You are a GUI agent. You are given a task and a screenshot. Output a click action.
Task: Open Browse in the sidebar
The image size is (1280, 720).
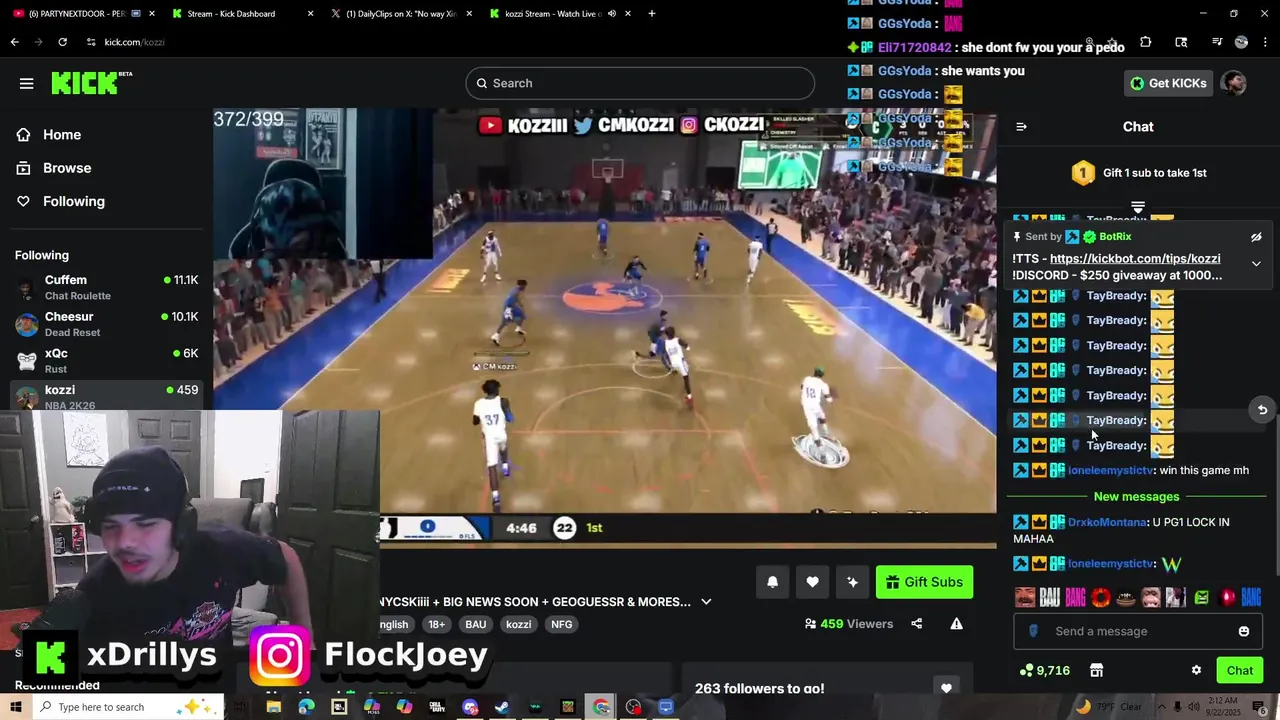coord(66,168)
